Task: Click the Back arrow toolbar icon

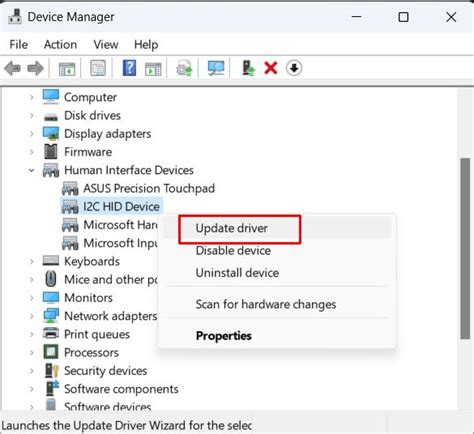Action: pos(13,68)
